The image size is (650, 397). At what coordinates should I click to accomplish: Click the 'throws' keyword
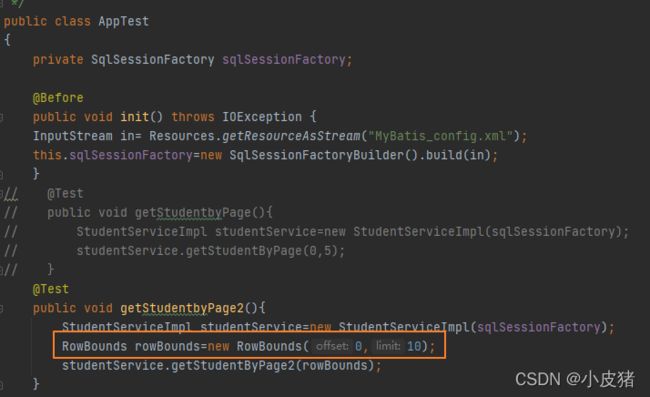tap(193, 117)
